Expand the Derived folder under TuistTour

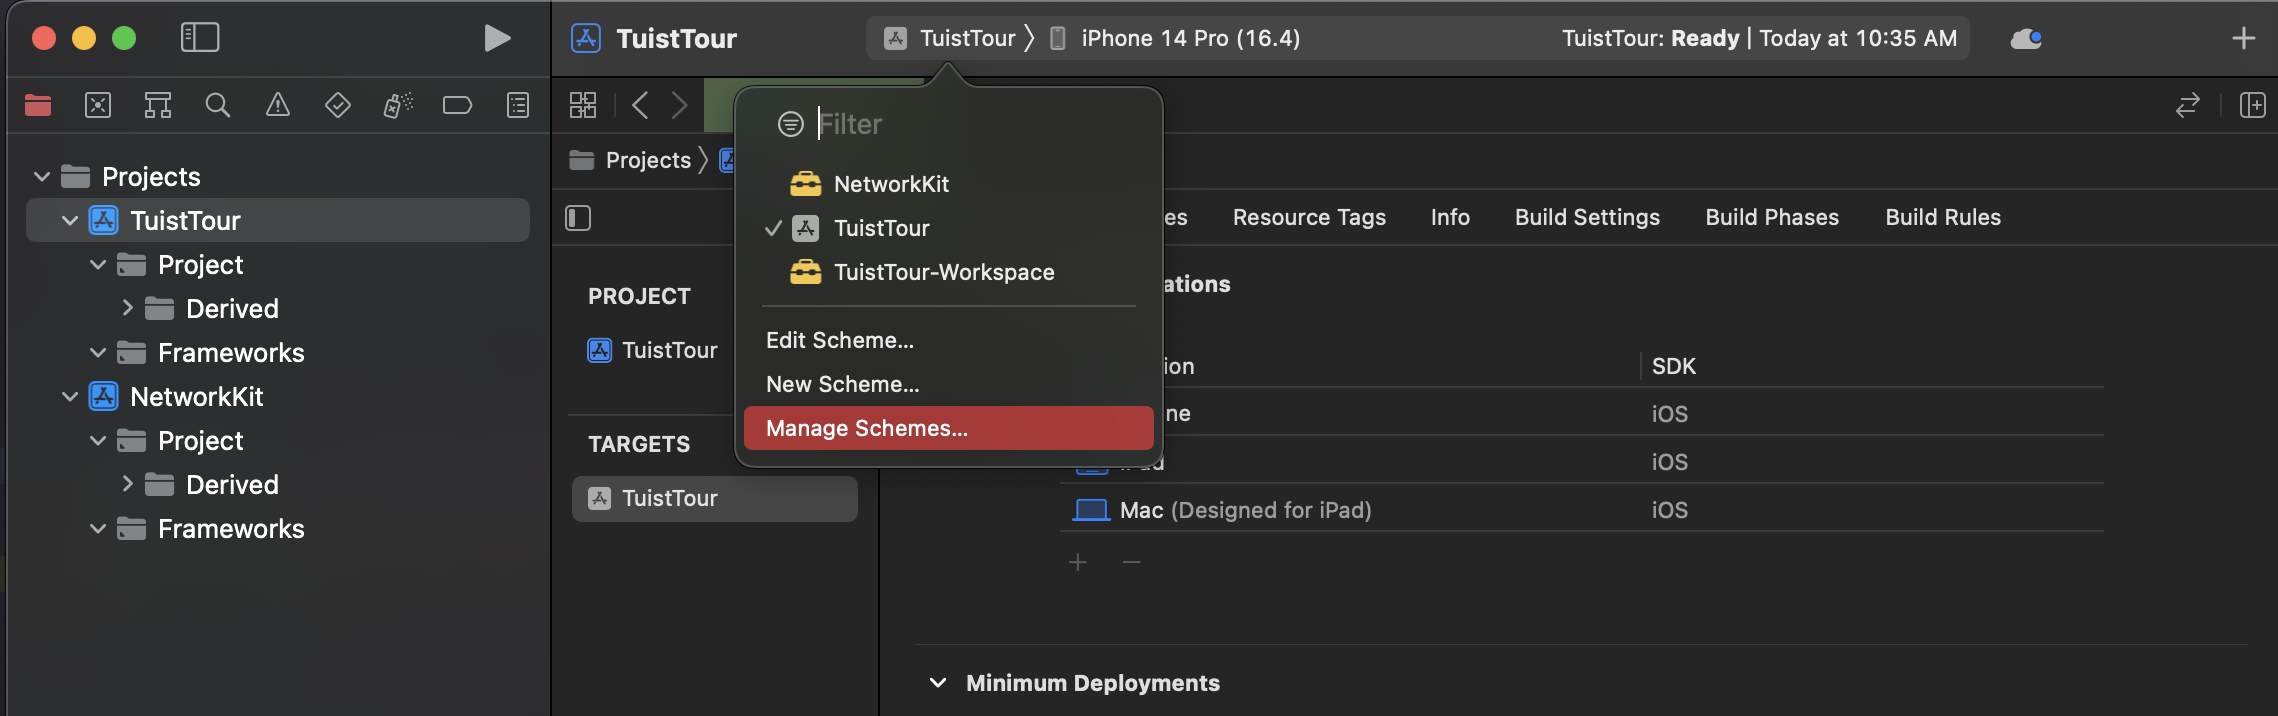pyautogui.click(x=127, y=308)
